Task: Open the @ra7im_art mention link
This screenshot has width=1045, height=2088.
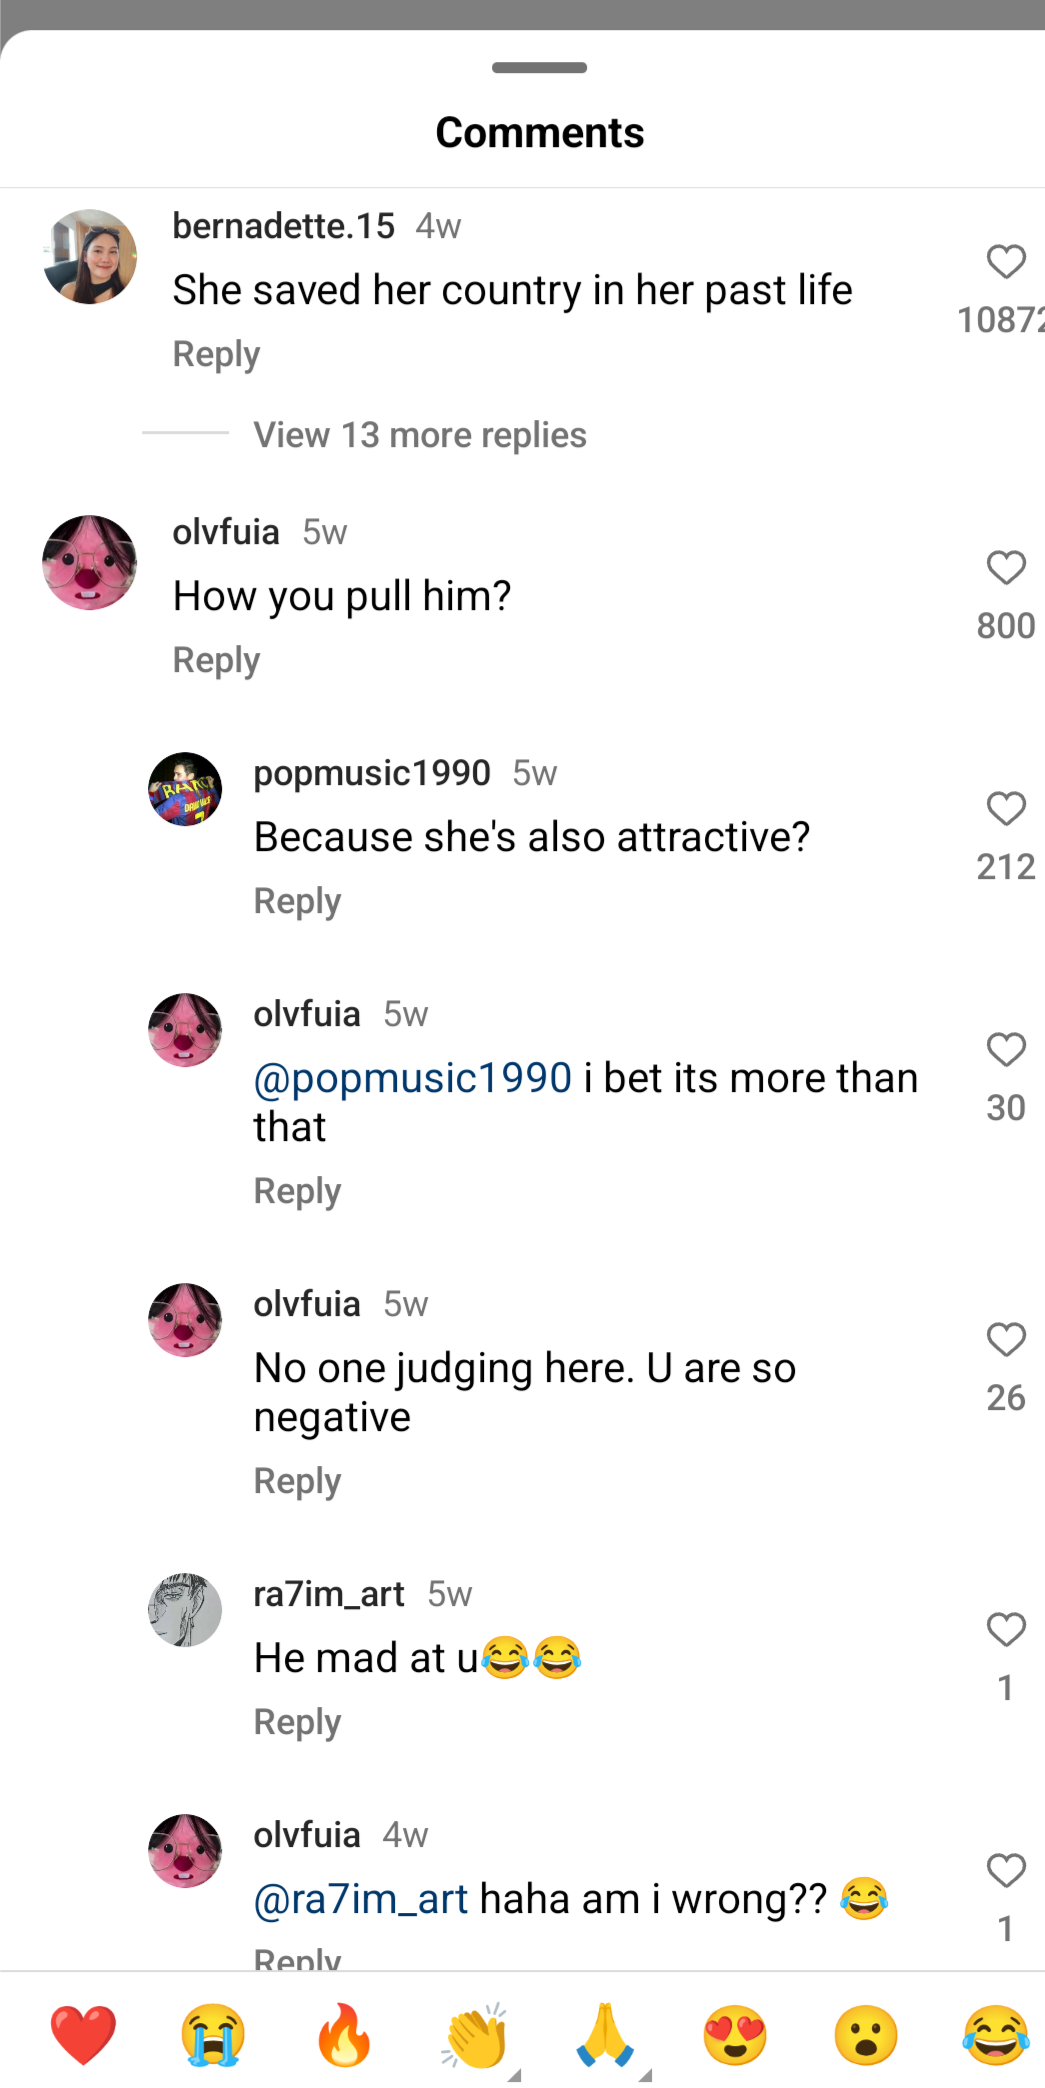Action: click(x=360, y=1899)
